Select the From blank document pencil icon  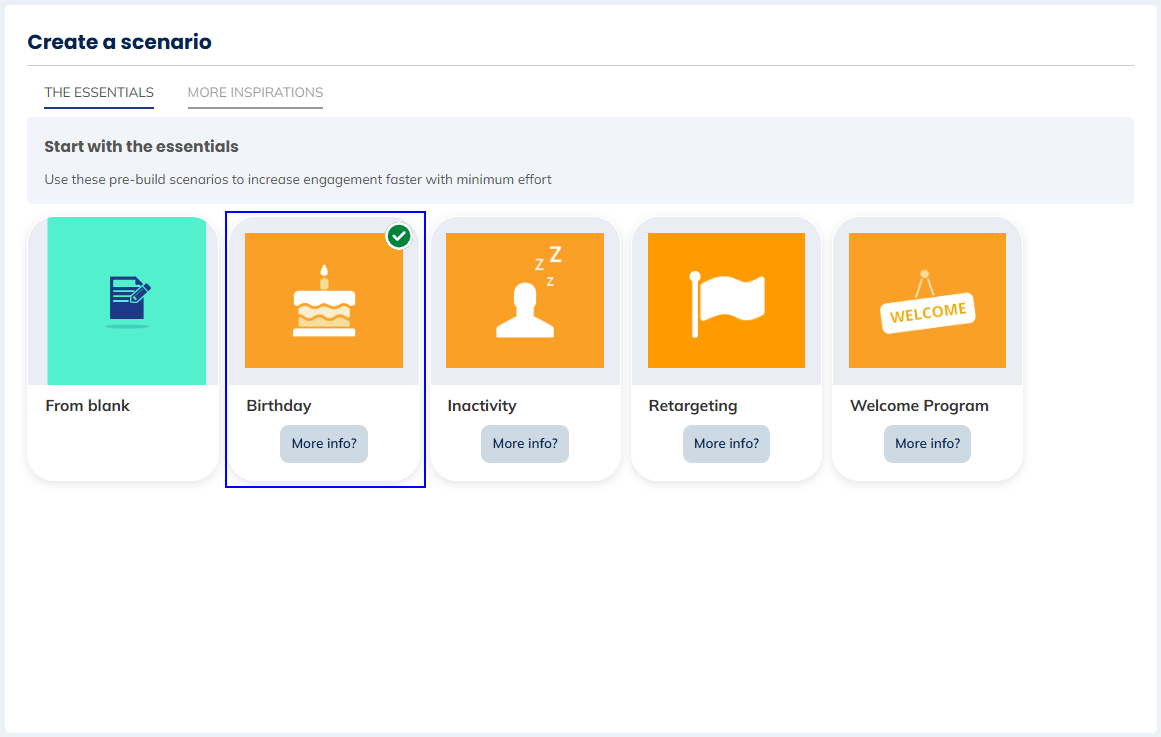[128, 302]
